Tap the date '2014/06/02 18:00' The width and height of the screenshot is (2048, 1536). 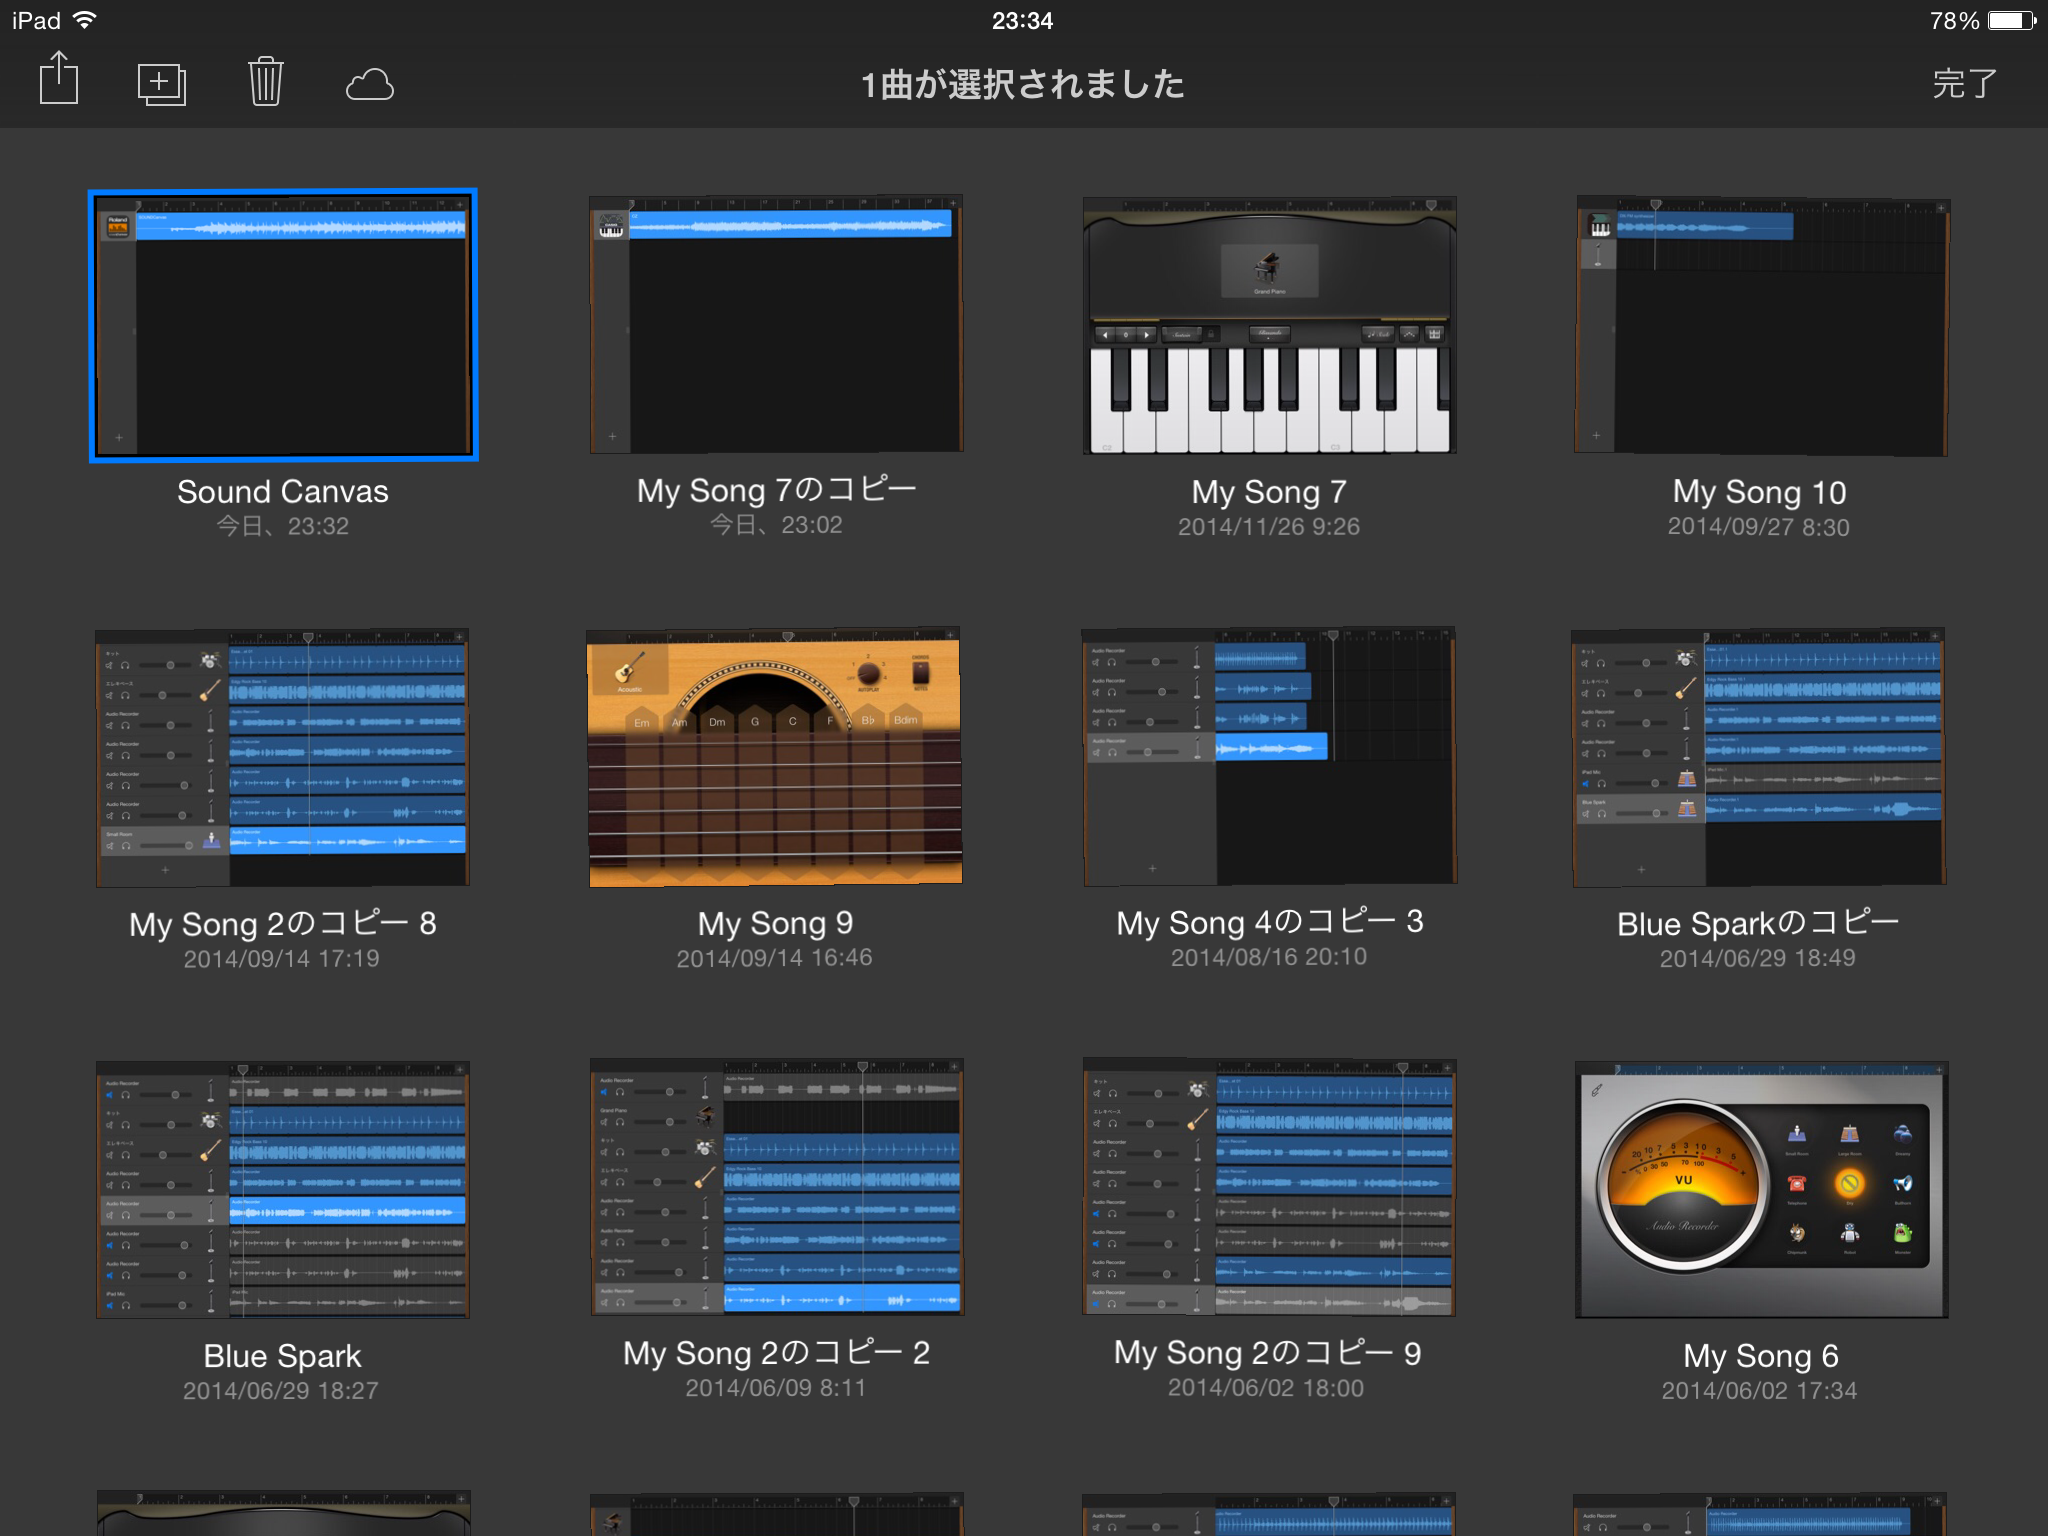tap(1266, 1388)
